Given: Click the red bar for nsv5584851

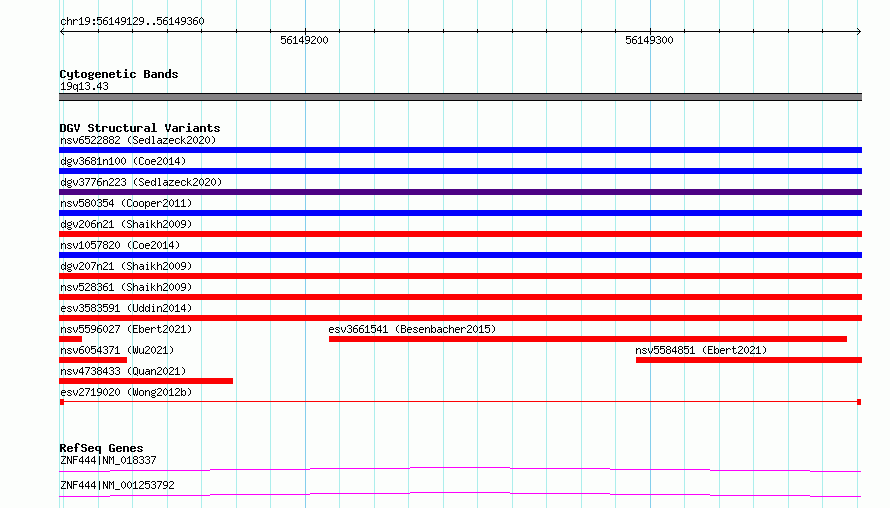Looking at the screenshot, I should point(749,360).
